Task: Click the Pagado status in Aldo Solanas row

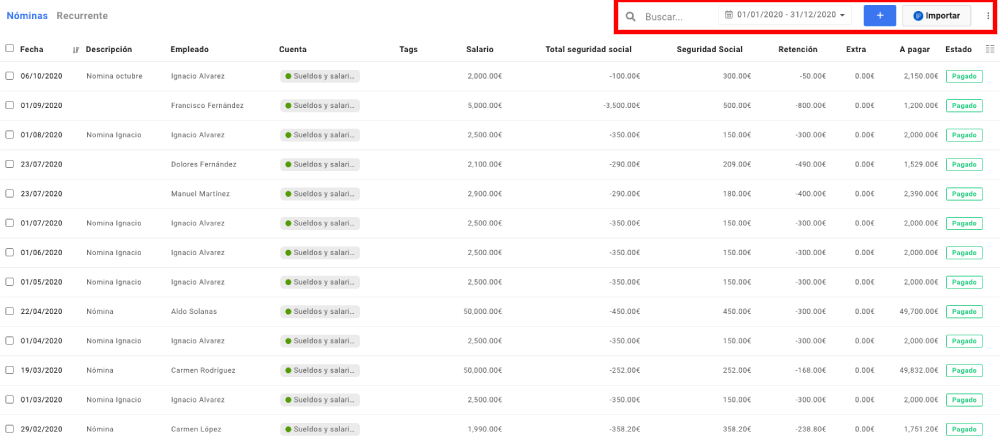Action: click(x=964, y=311)
